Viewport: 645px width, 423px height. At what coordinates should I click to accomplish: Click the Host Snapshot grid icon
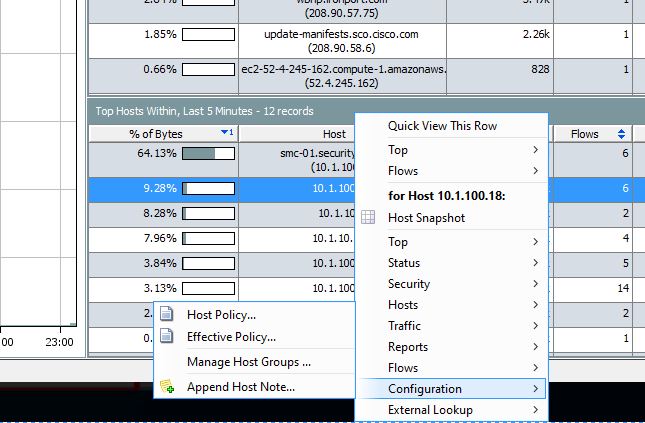pyautogui.click(x=368, y=217)
